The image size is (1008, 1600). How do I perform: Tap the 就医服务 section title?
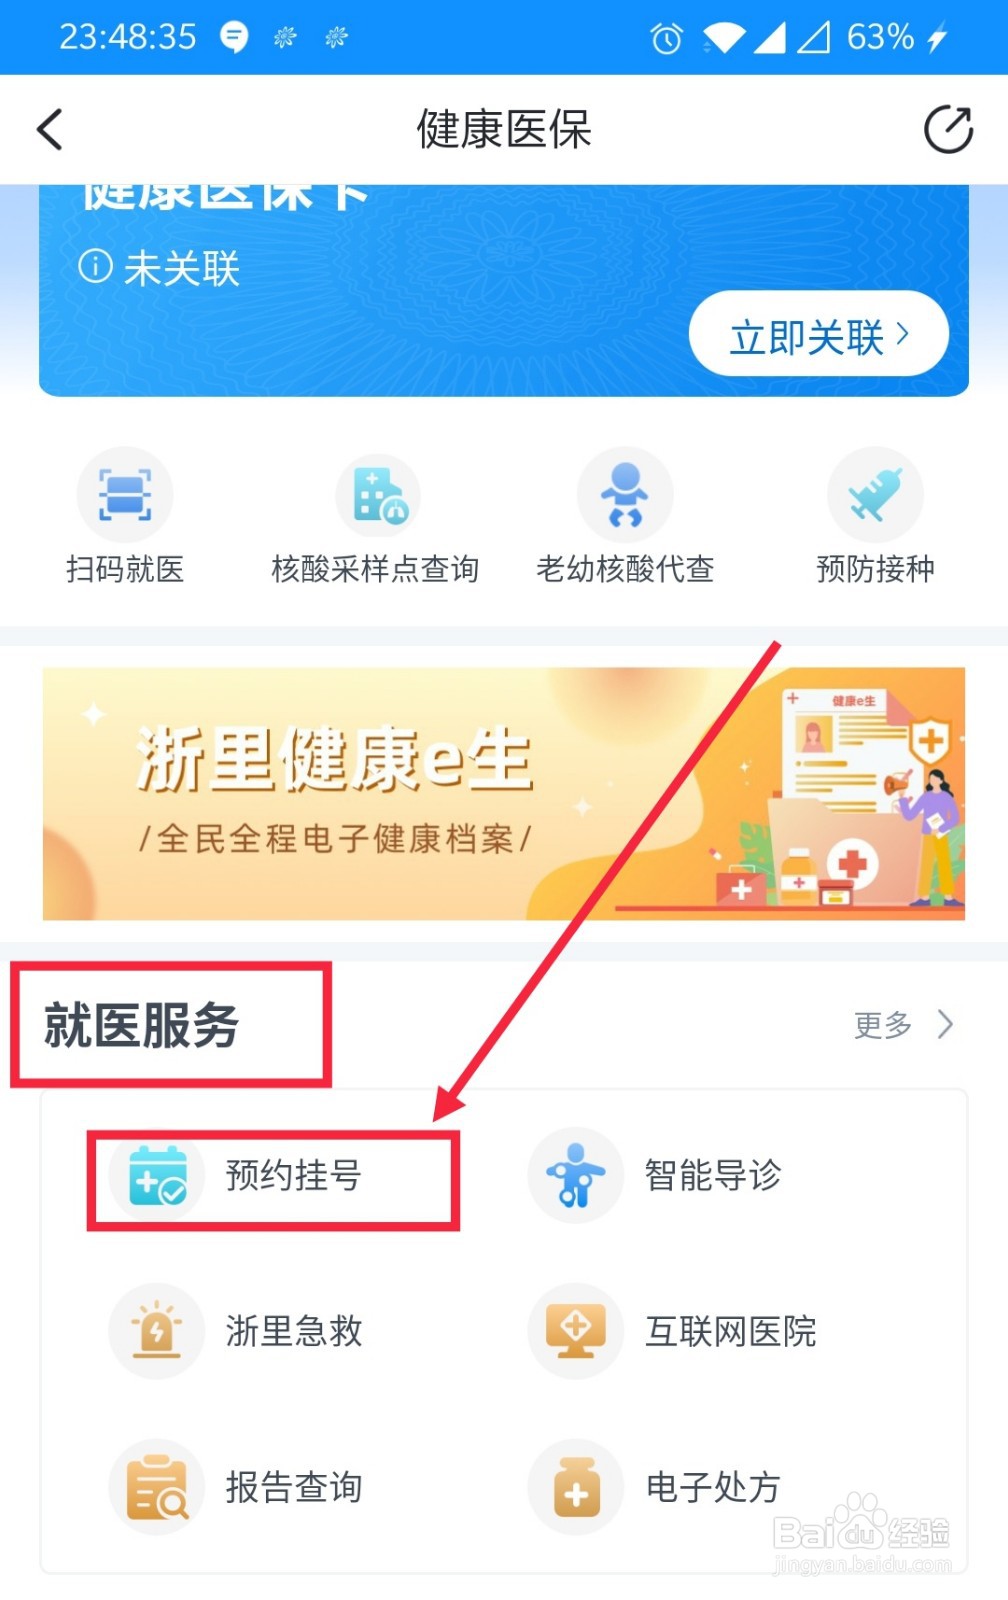pos(141,1026)
